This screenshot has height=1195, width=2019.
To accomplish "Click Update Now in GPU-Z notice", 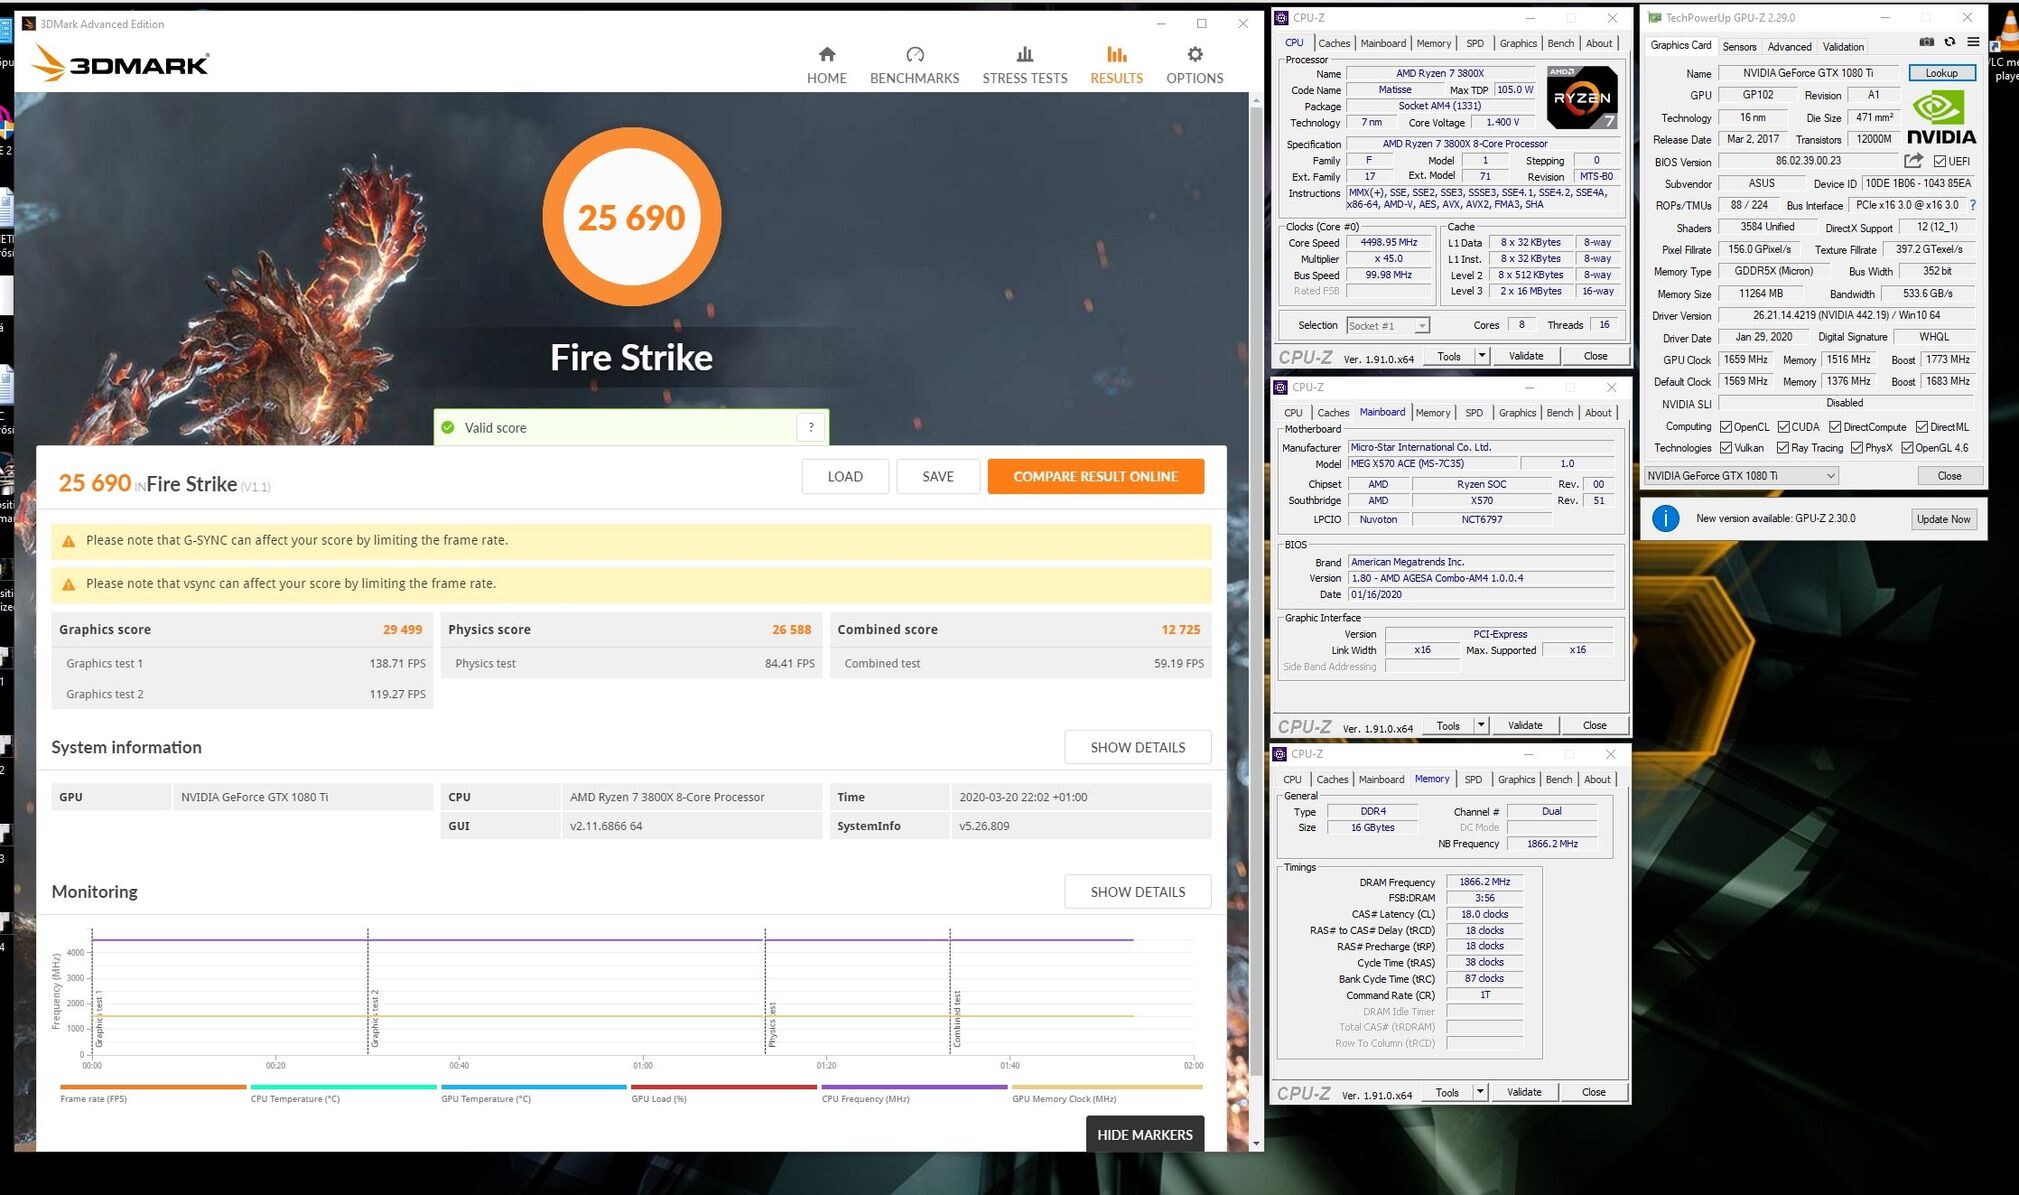I will [1943, 519].
